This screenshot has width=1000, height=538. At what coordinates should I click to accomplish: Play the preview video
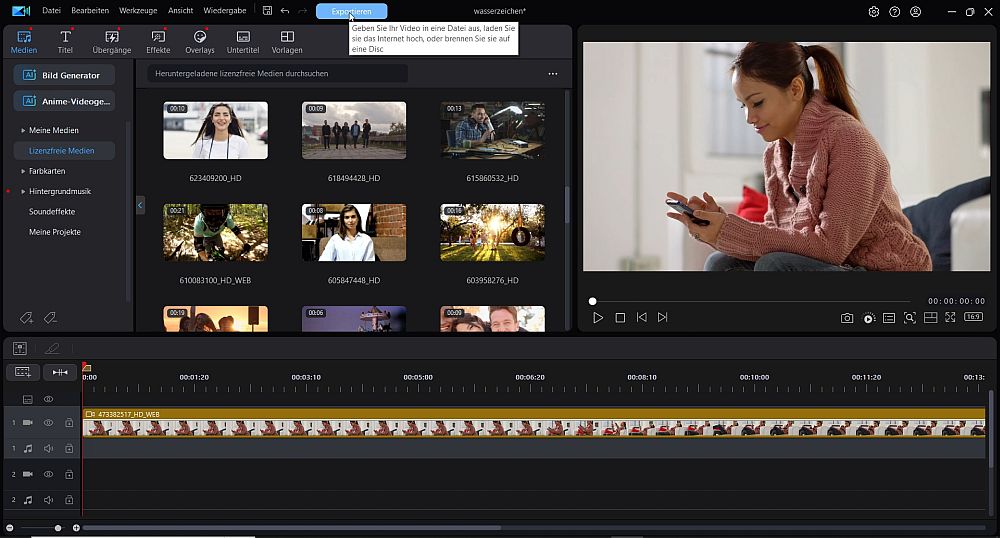(598, 317)
